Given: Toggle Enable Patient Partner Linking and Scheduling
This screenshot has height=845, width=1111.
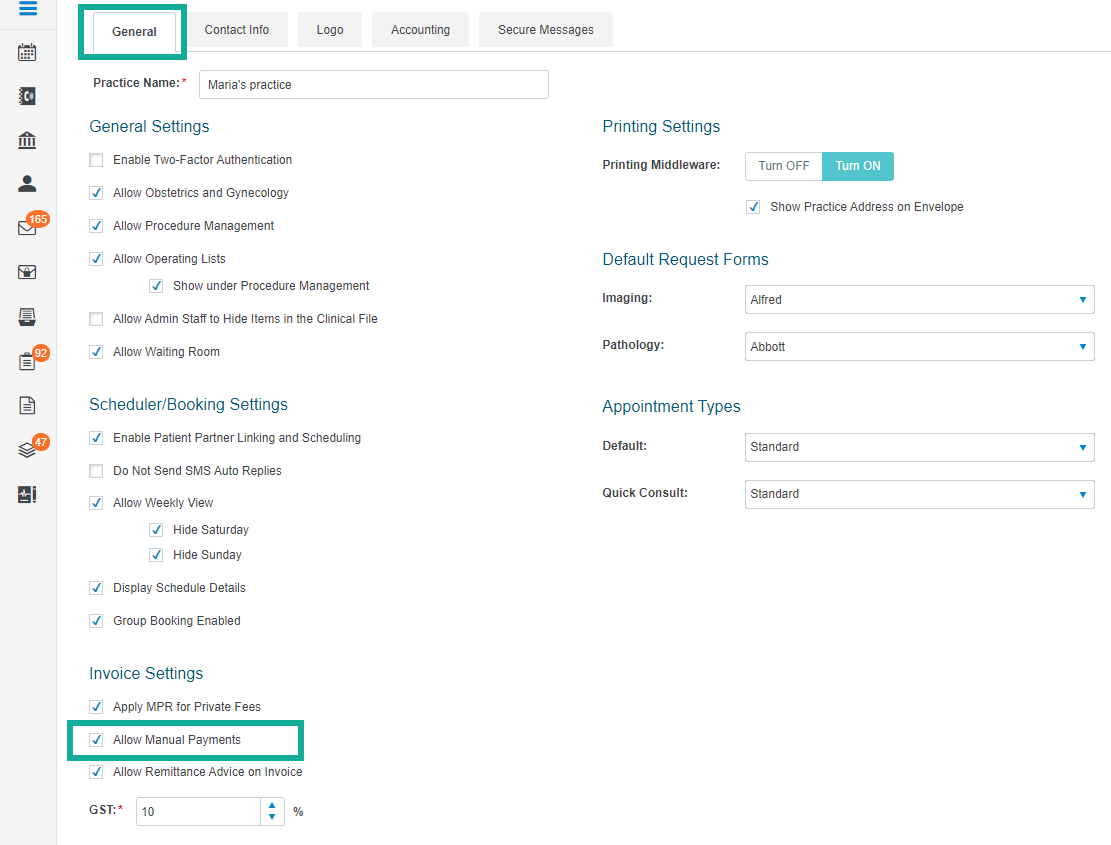Looking at the screenshot, I should coord(96,438).
